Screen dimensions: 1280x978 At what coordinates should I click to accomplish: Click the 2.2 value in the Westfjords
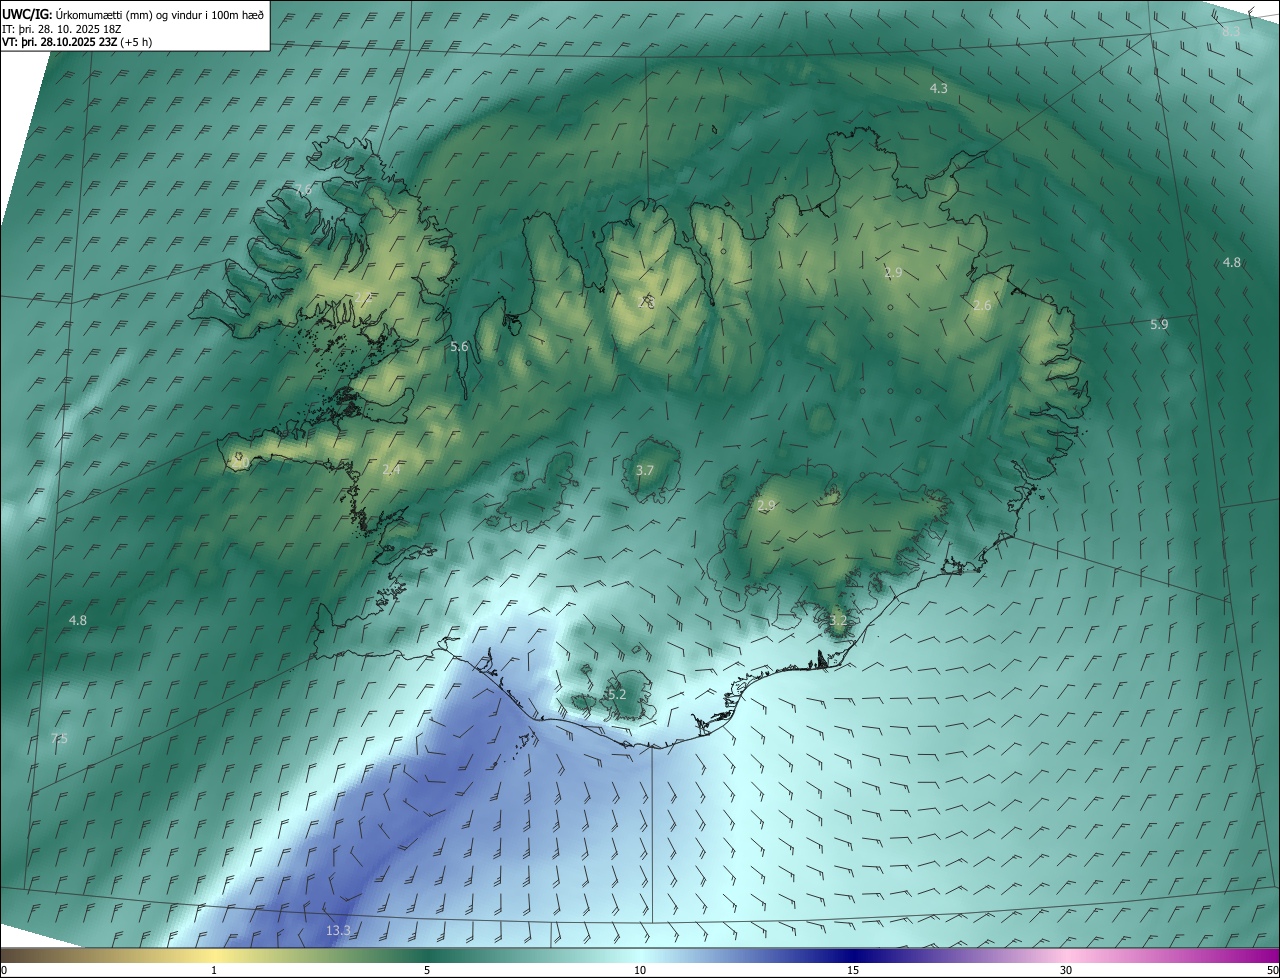pos(362,297)
